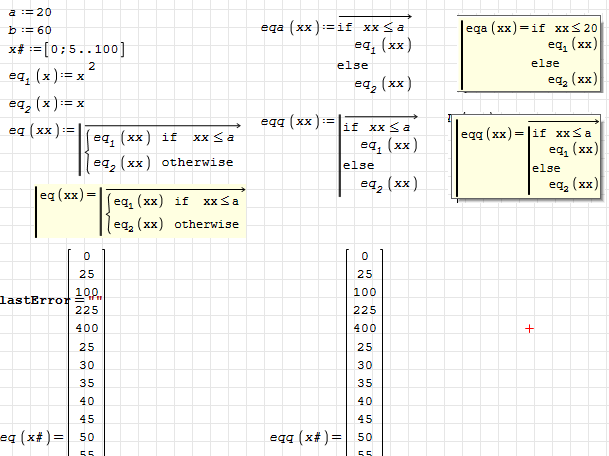Click the a := 20 definition
Image resolution: width=609 pixels, height=456 pixels.
coord(30,12)
